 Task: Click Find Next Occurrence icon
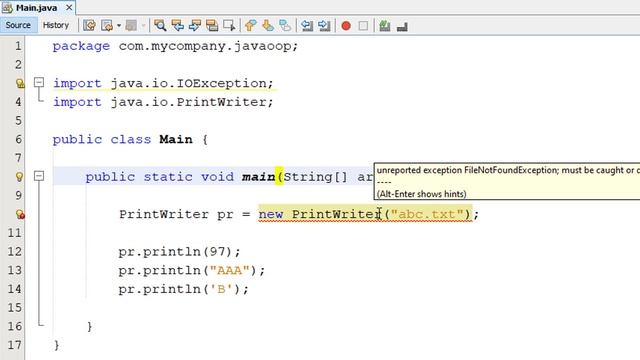tap(195, 26)
